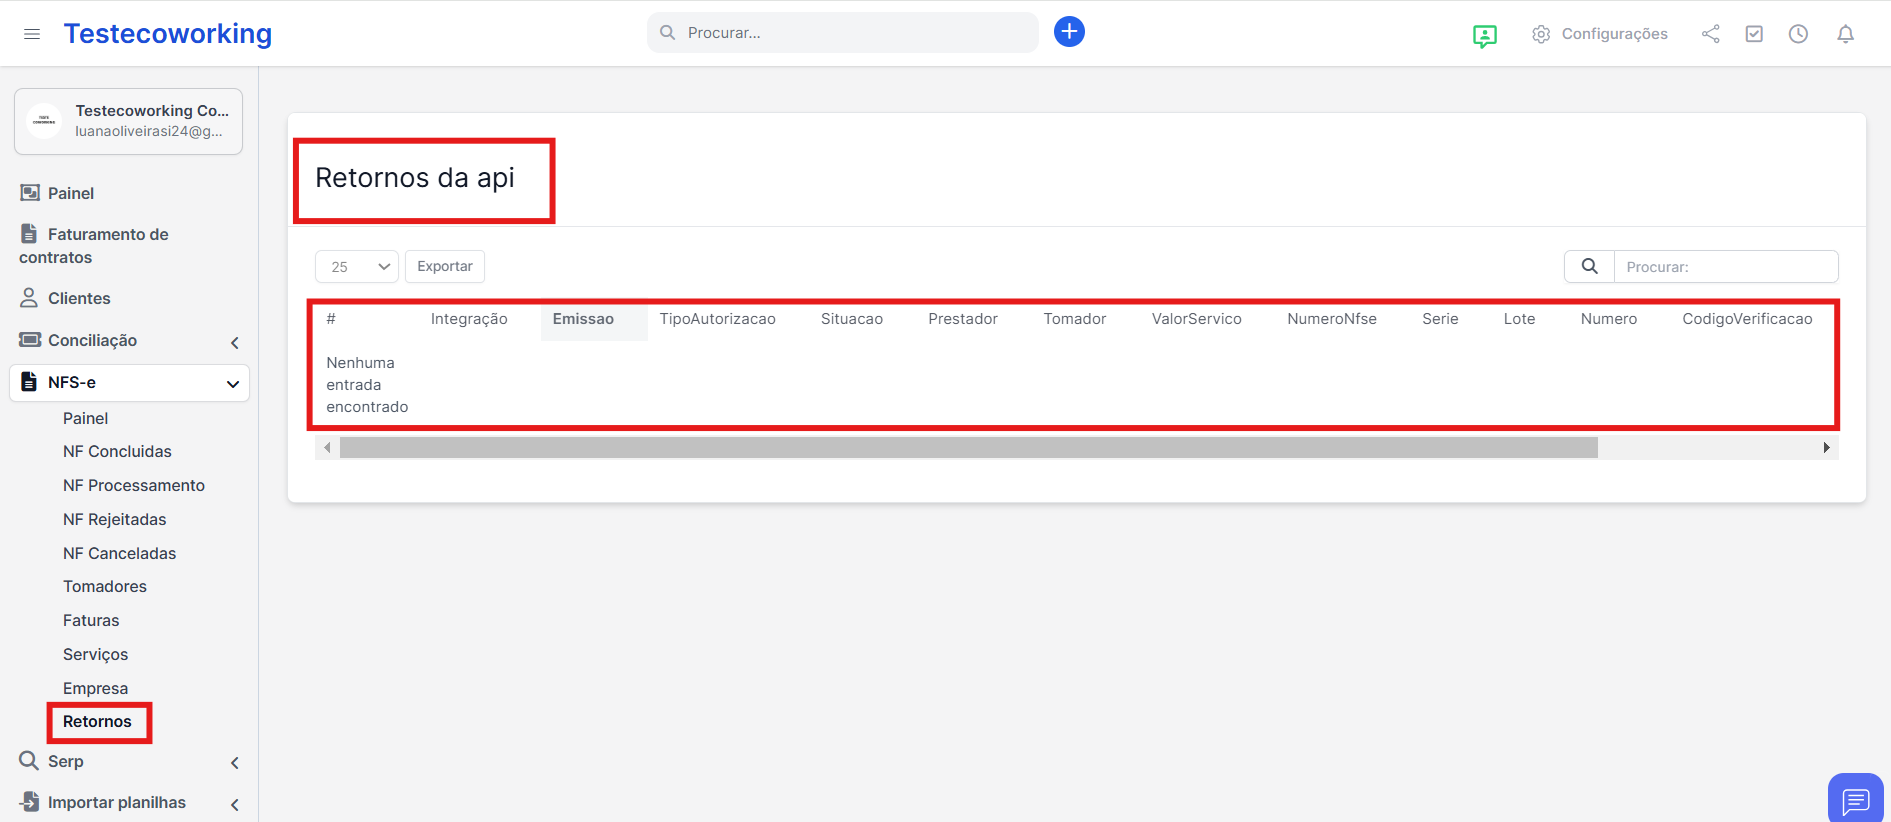Open the green chat support icon

coord(1484,36)
